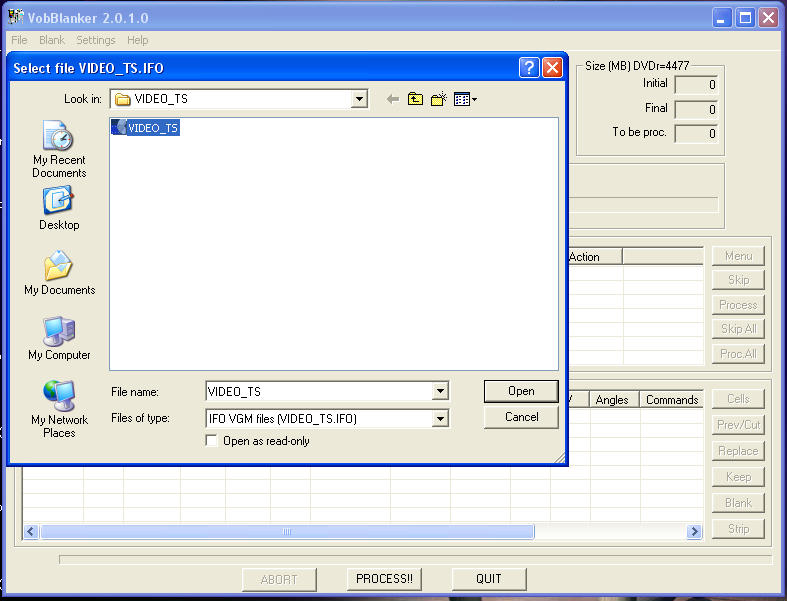Click the QUIT button
This screenshot has width=787, height=601.
489,579
